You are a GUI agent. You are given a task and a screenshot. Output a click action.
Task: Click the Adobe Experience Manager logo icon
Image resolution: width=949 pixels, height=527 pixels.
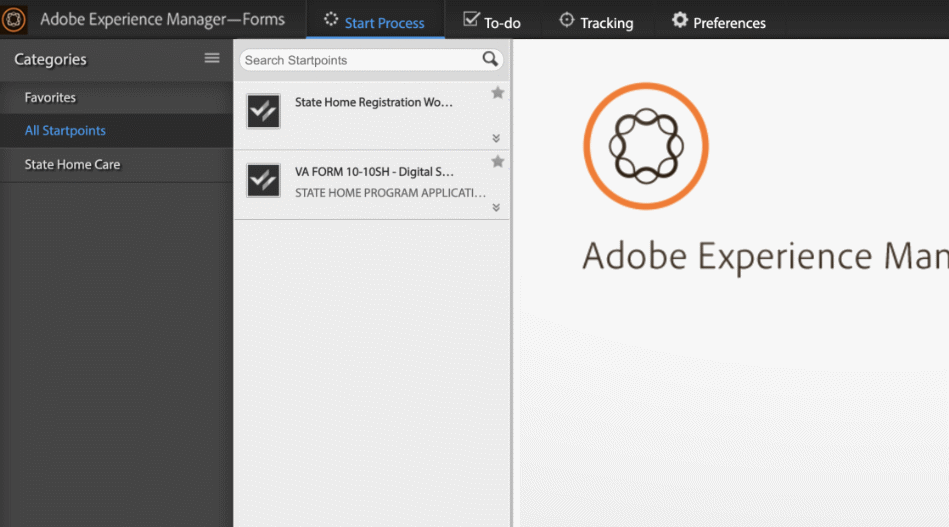(14, 20)
